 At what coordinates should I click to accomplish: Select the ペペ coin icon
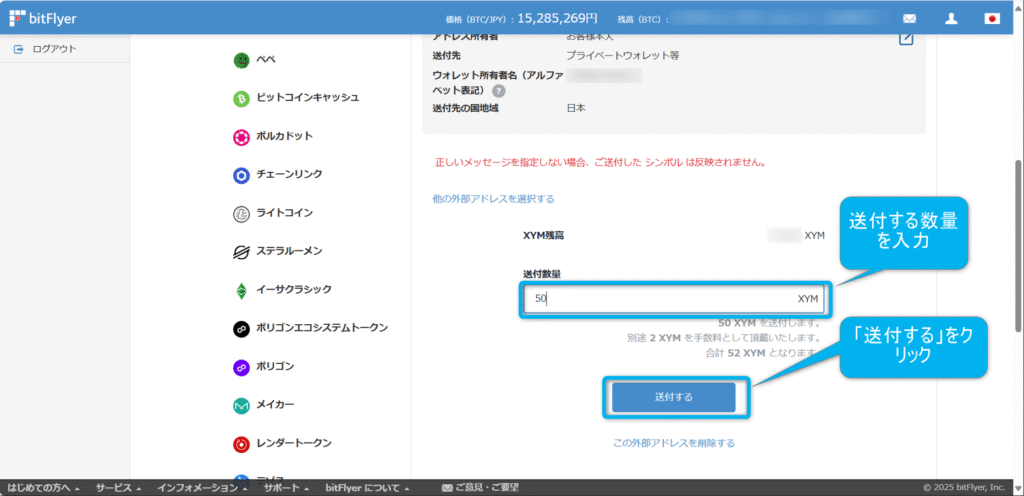coord(242,60)
